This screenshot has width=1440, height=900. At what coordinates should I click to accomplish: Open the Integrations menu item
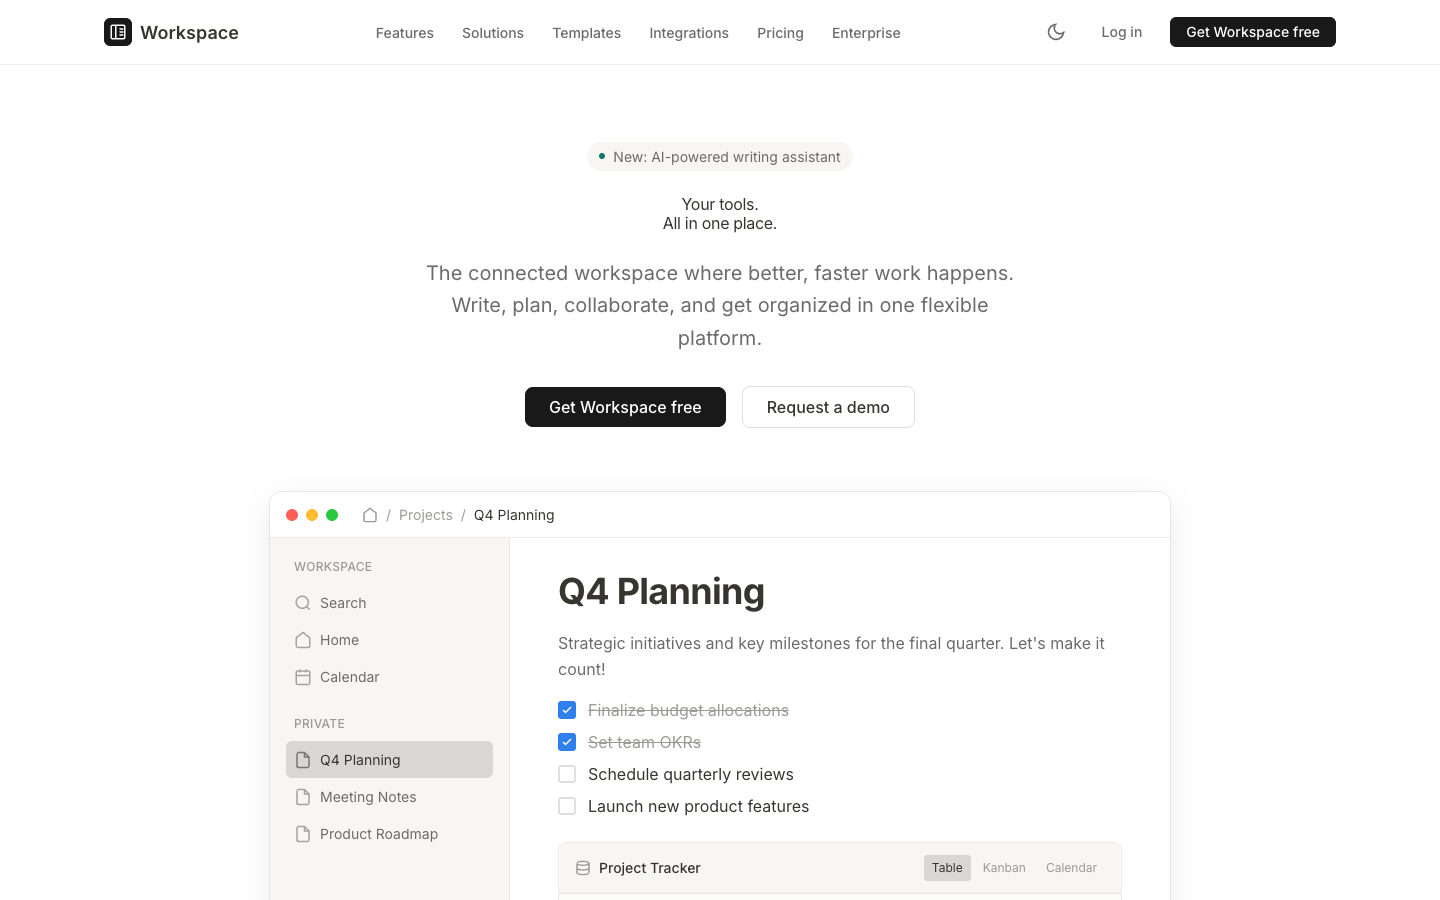point(689,33)
